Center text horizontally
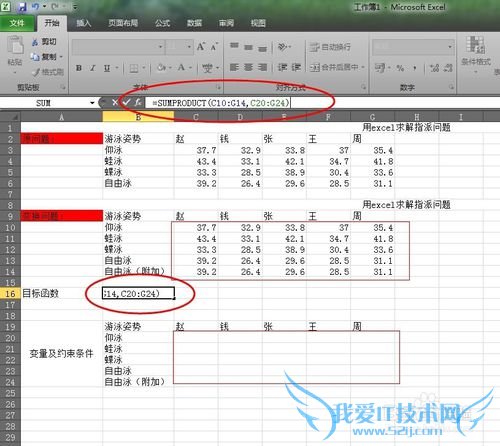The width and height of the screenshot is (500, 446). (x=249, y=67)
